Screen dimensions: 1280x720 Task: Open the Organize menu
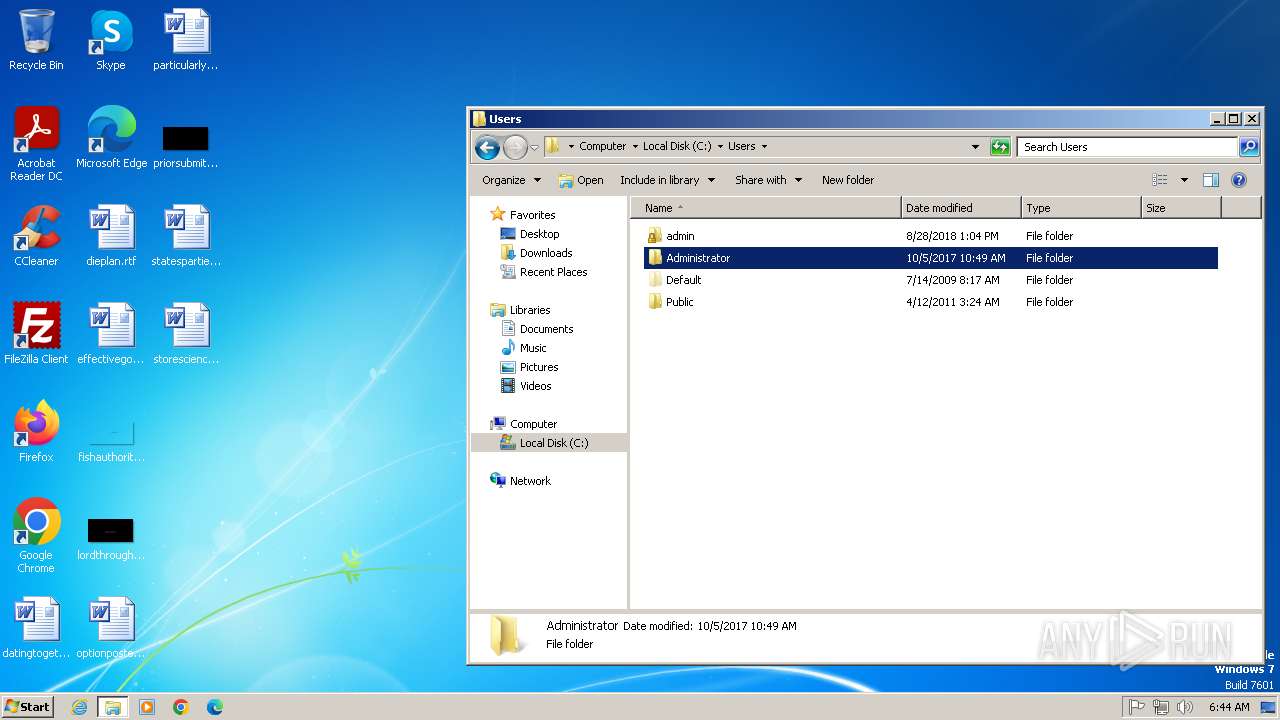(511, 180)
